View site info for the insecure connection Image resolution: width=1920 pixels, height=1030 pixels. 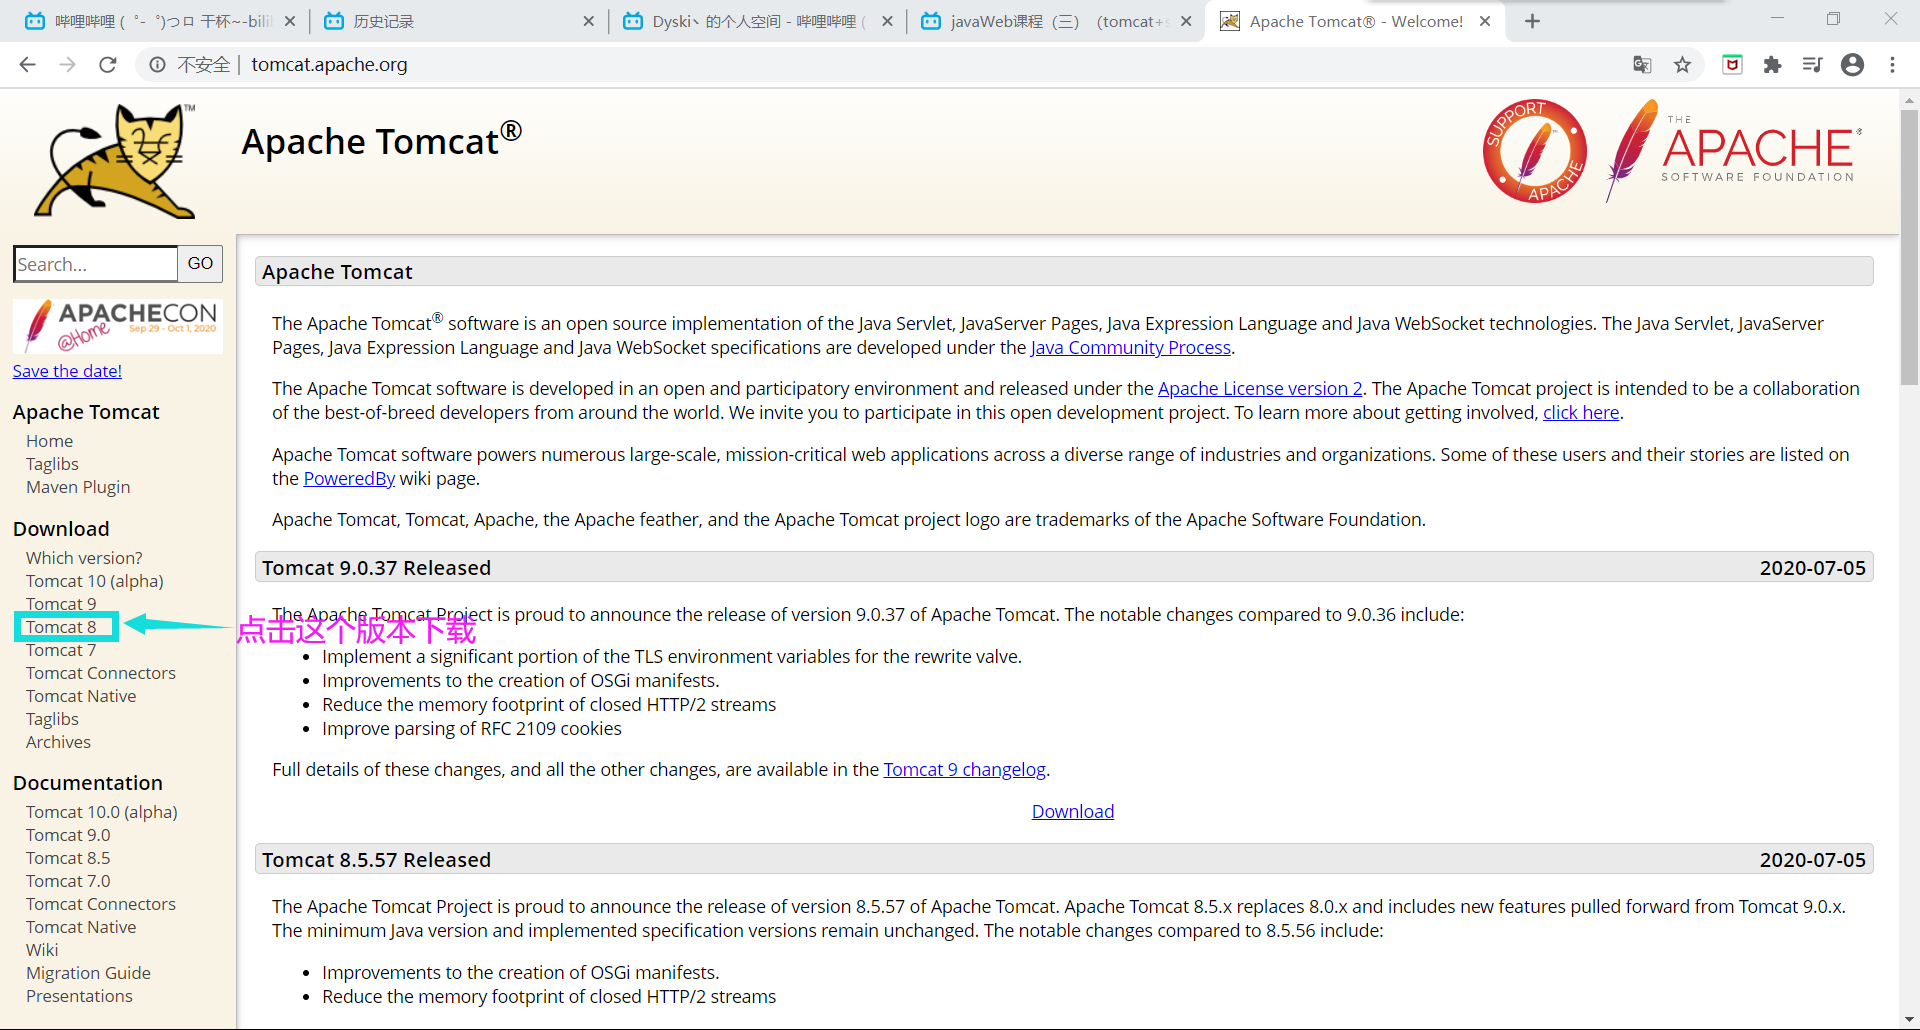(x=157, y=65)
